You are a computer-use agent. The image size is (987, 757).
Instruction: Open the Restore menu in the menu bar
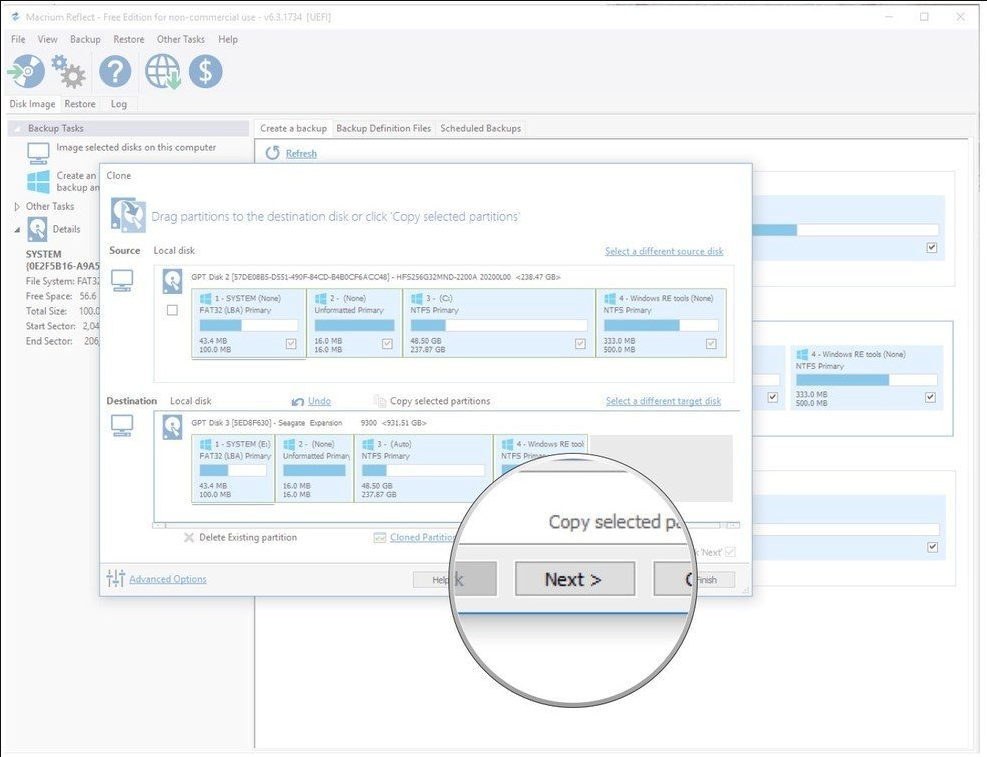point(128,39)
